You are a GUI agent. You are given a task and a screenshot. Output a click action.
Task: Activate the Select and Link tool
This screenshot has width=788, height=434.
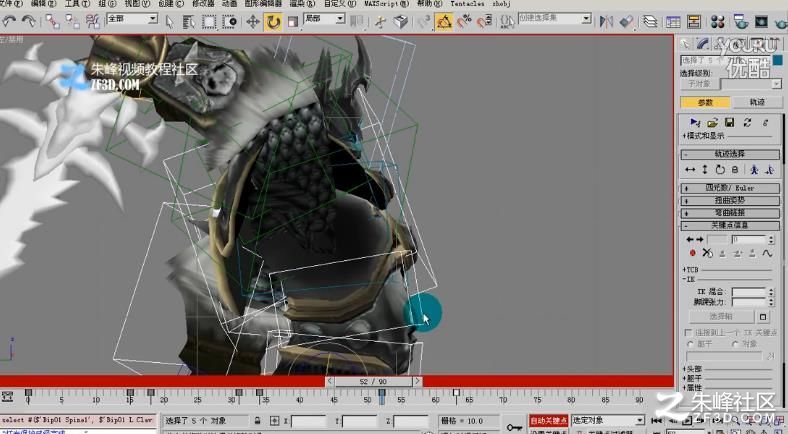[x=52, y=21]
